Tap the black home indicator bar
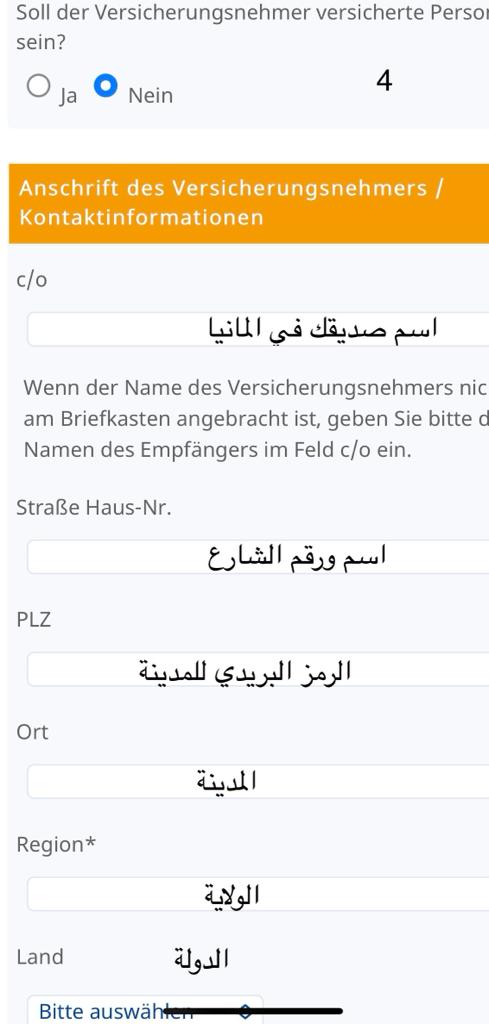 click(253, 1011)
